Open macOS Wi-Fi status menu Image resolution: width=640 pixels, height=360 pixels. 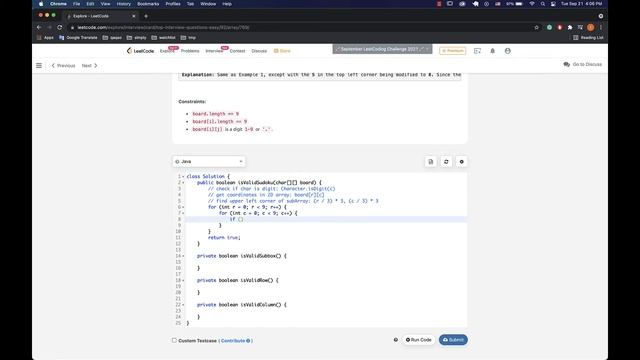(532, 4)
